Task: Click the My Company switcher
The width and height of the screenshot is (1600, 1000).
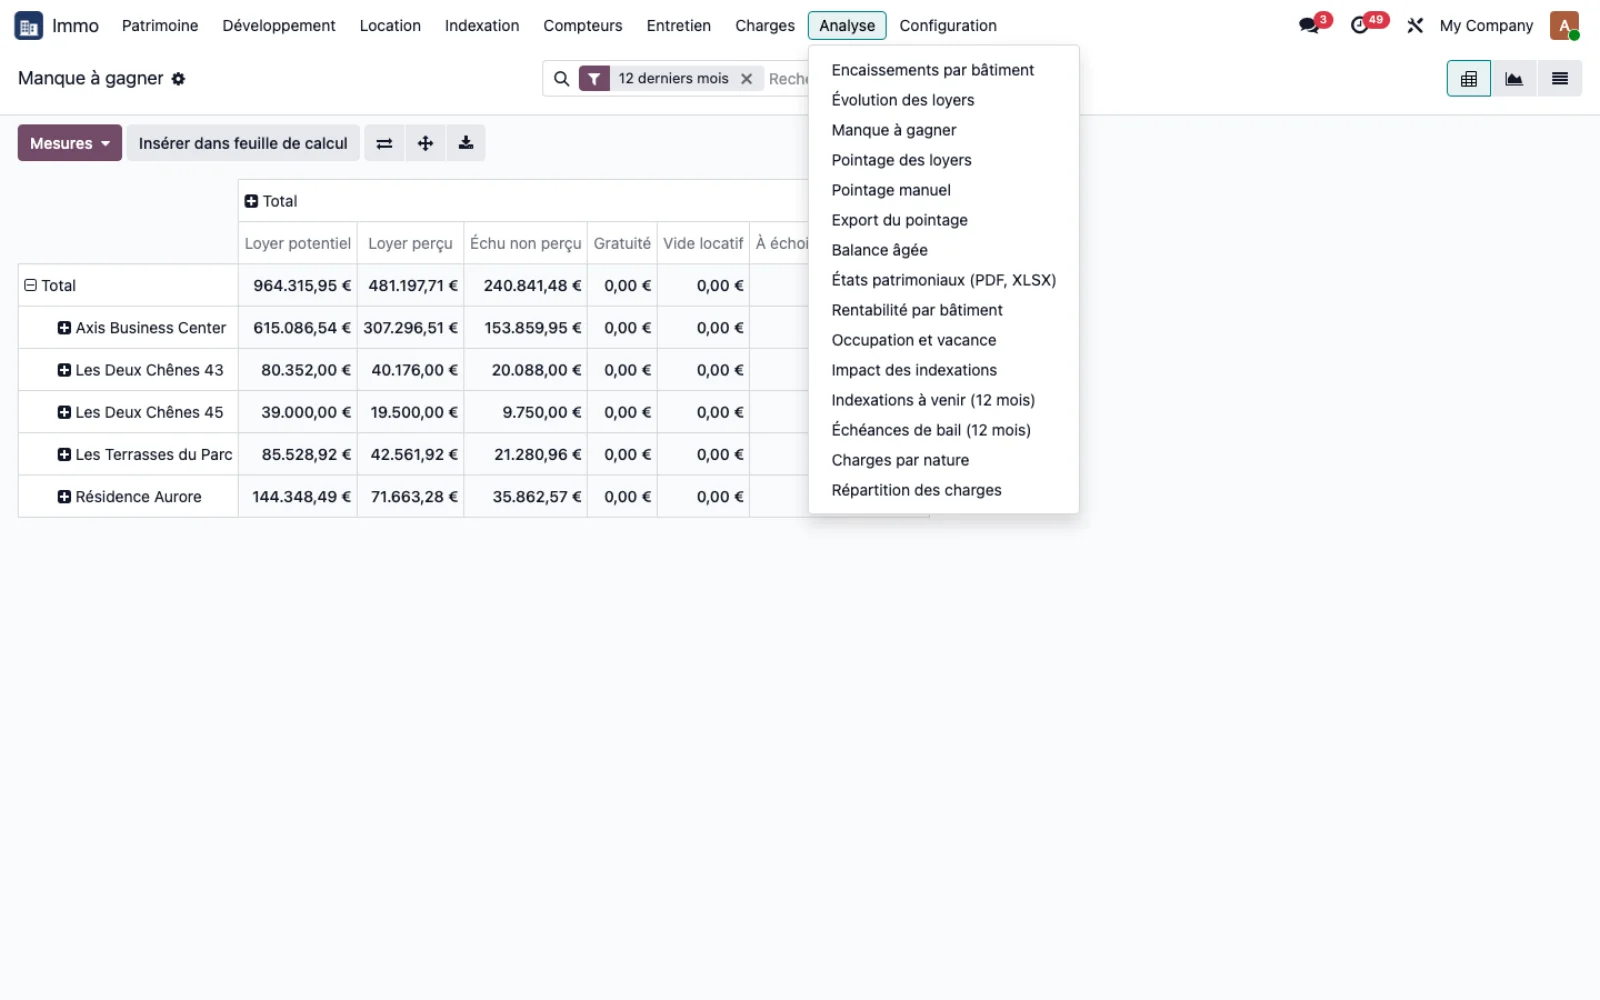Action: click(x=1486, y=25)
